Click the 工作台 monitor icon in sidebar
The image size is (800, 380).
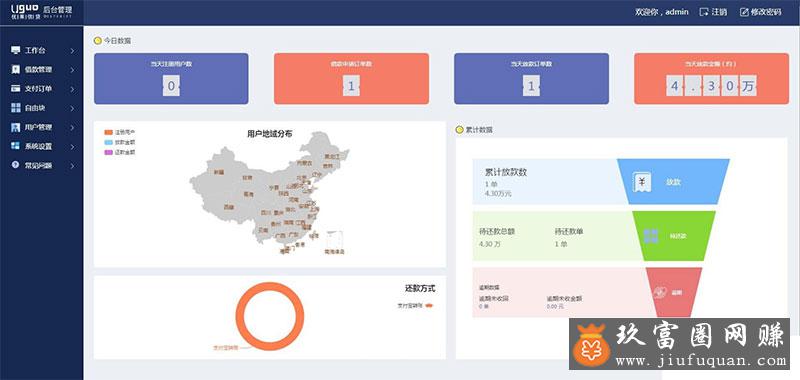click(15, 50)
